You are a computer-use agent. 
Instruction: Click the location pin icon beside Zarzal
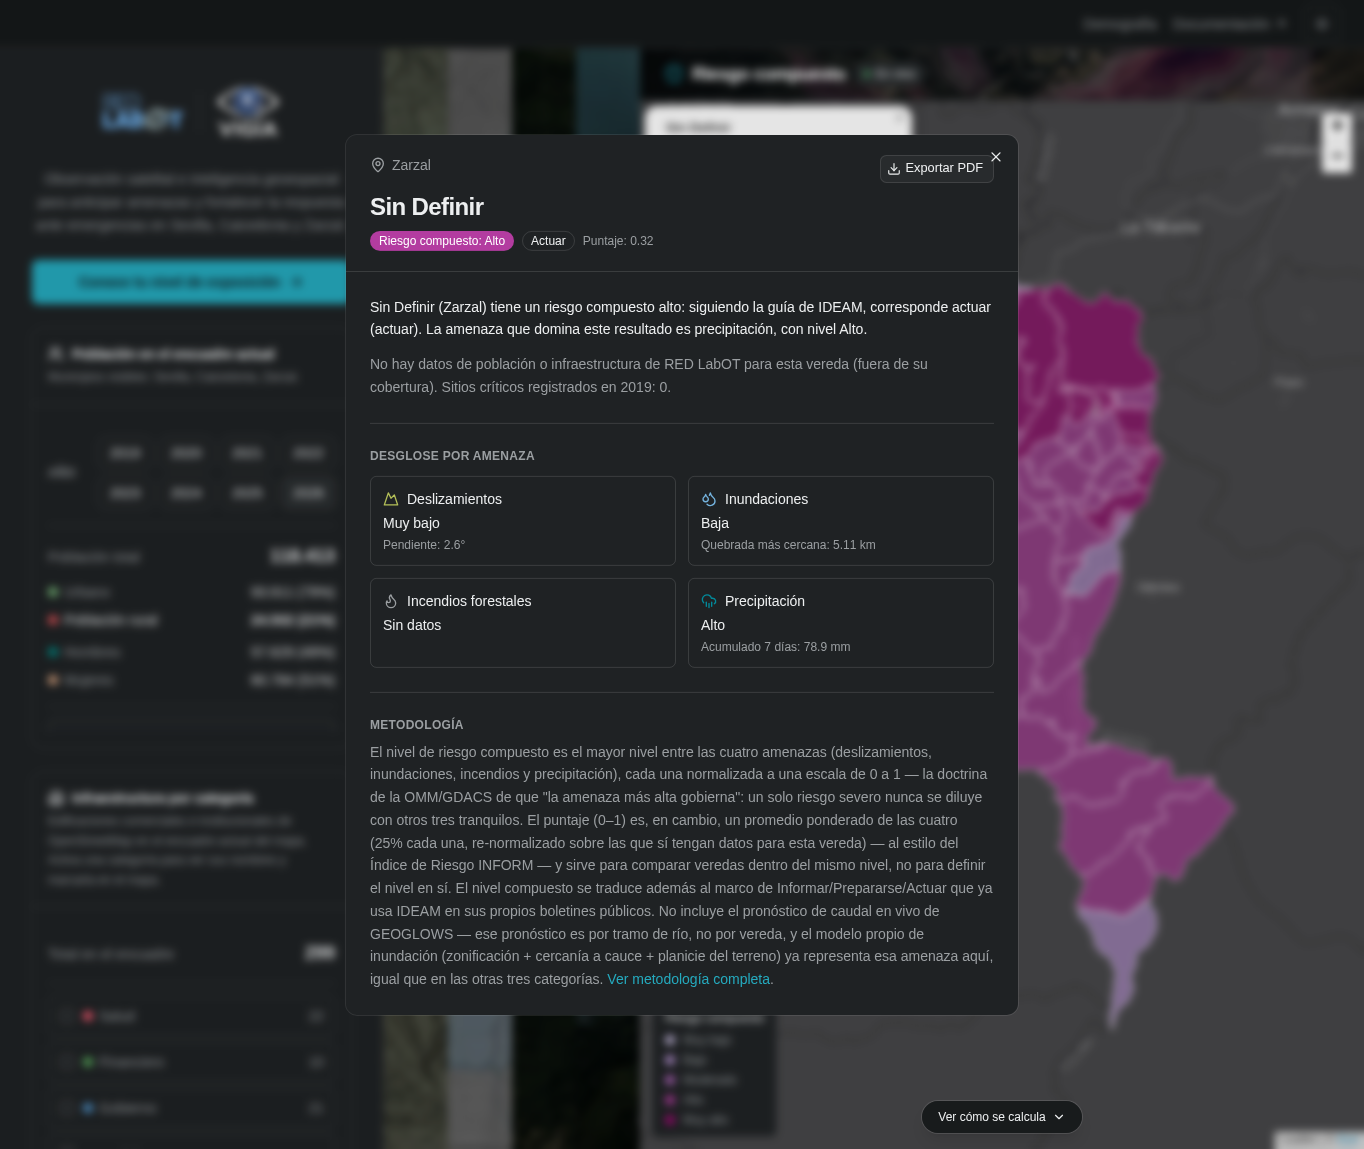point(378,165)
